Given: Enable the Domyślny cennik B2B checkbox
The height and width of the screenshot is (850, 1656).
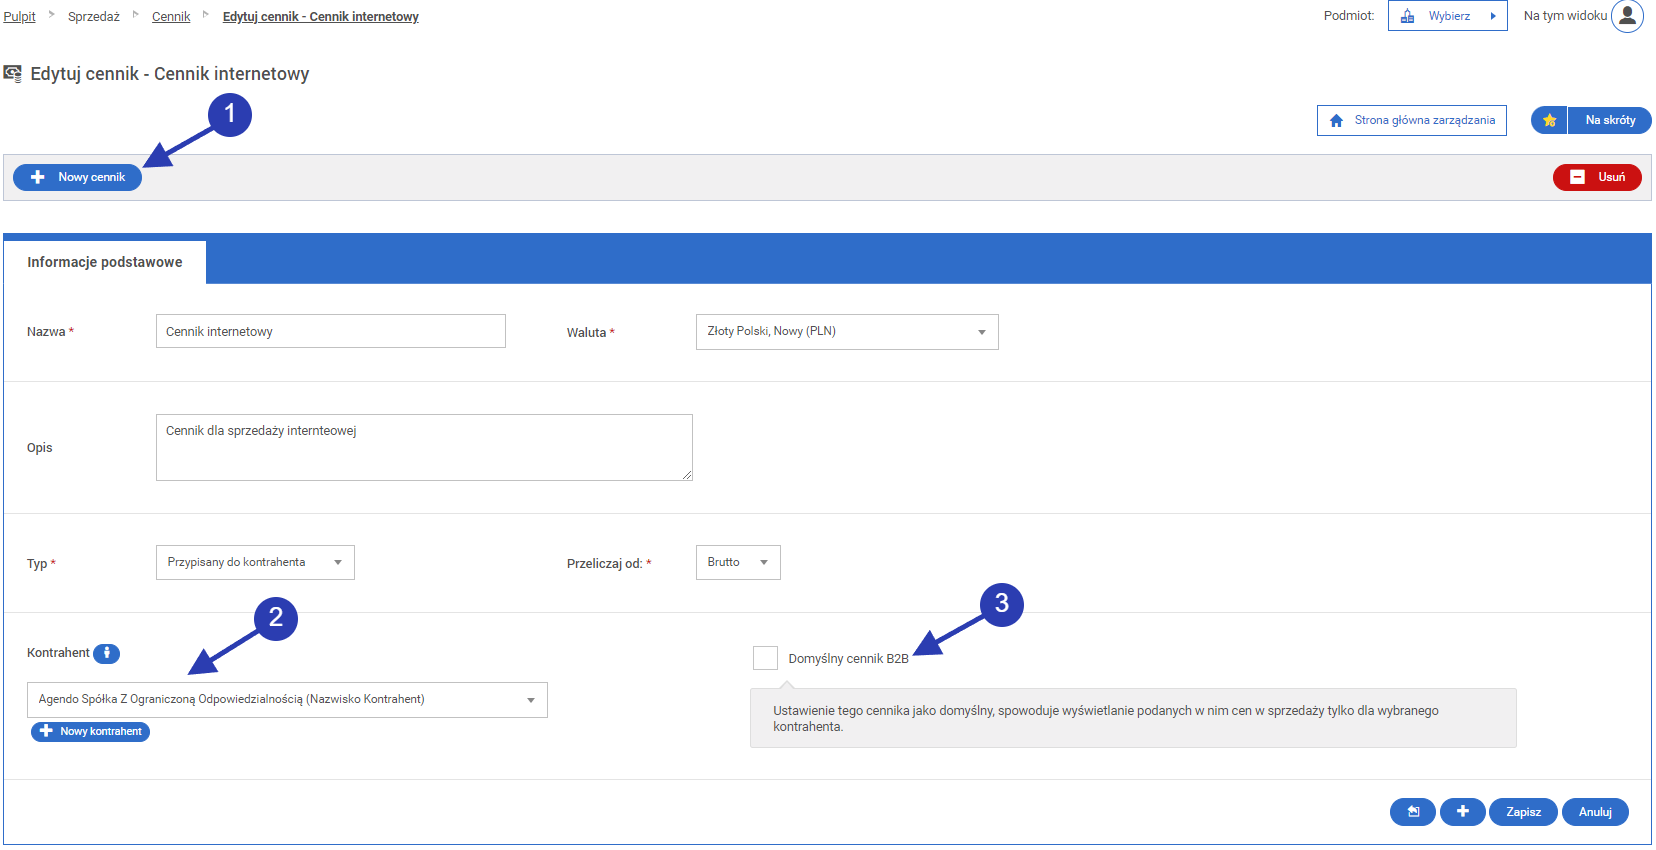Looking at the screenshot, I should 765,658.
